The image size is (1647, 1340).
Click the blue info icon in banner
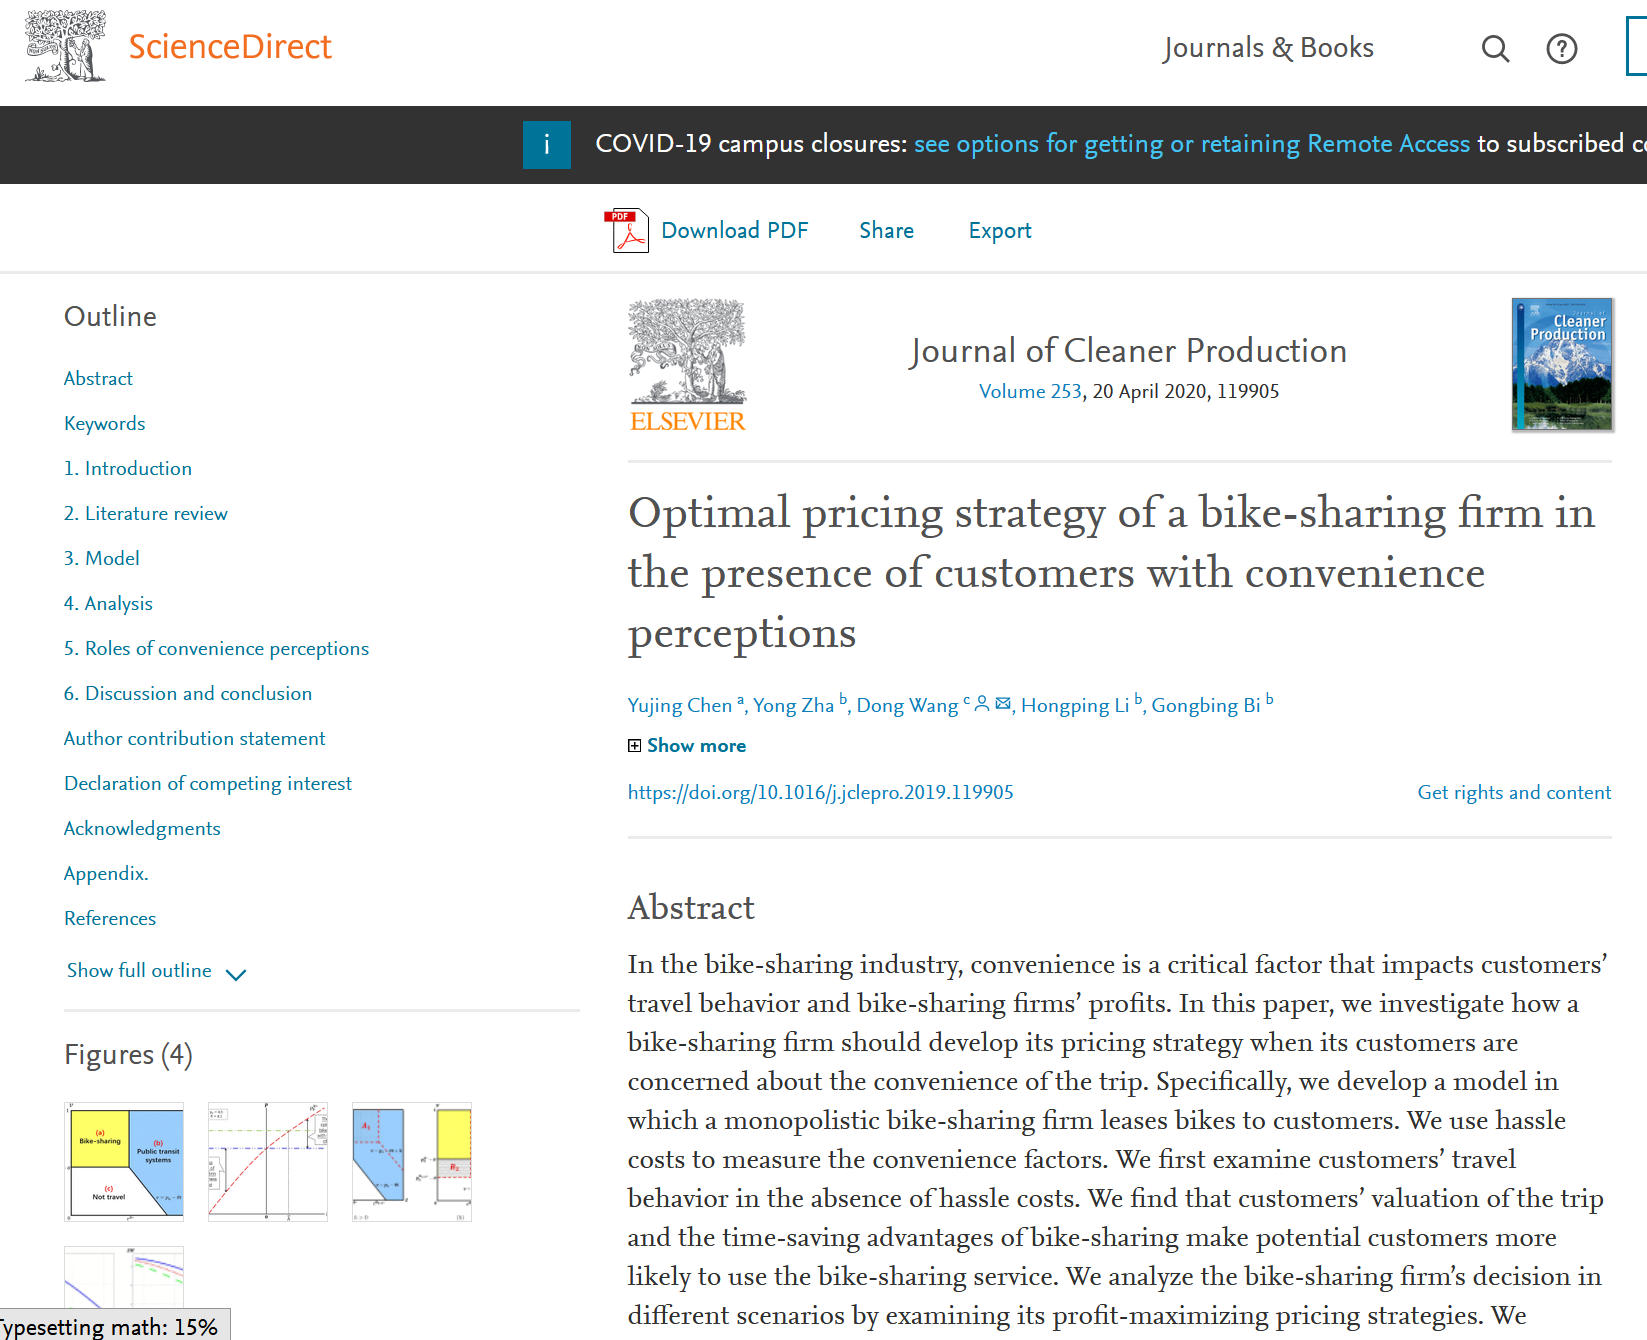click(x=546, y=144)
